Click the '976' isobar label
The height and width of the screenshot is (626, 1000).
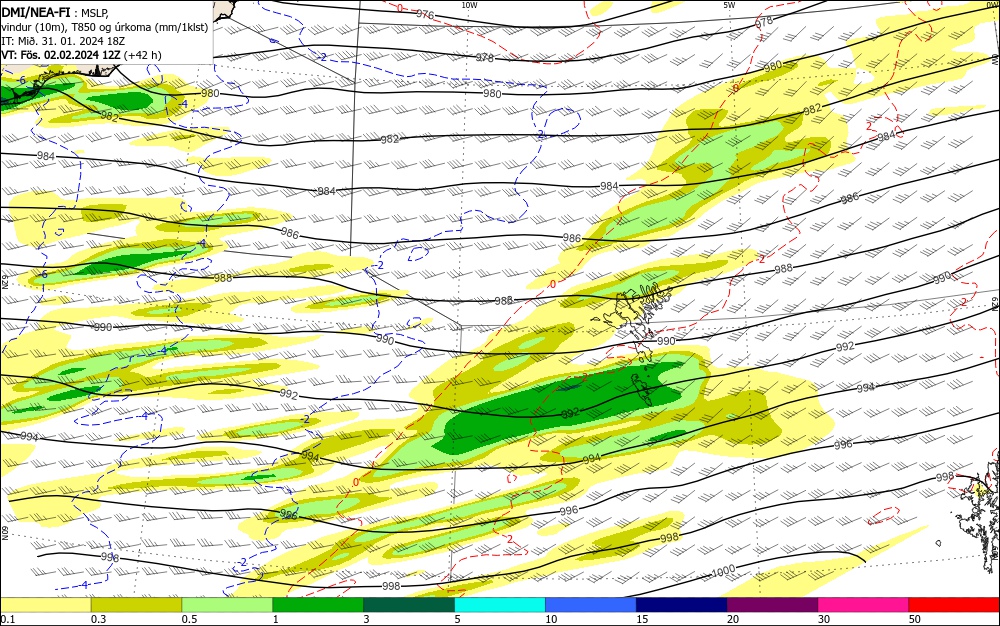coord(425,15)
